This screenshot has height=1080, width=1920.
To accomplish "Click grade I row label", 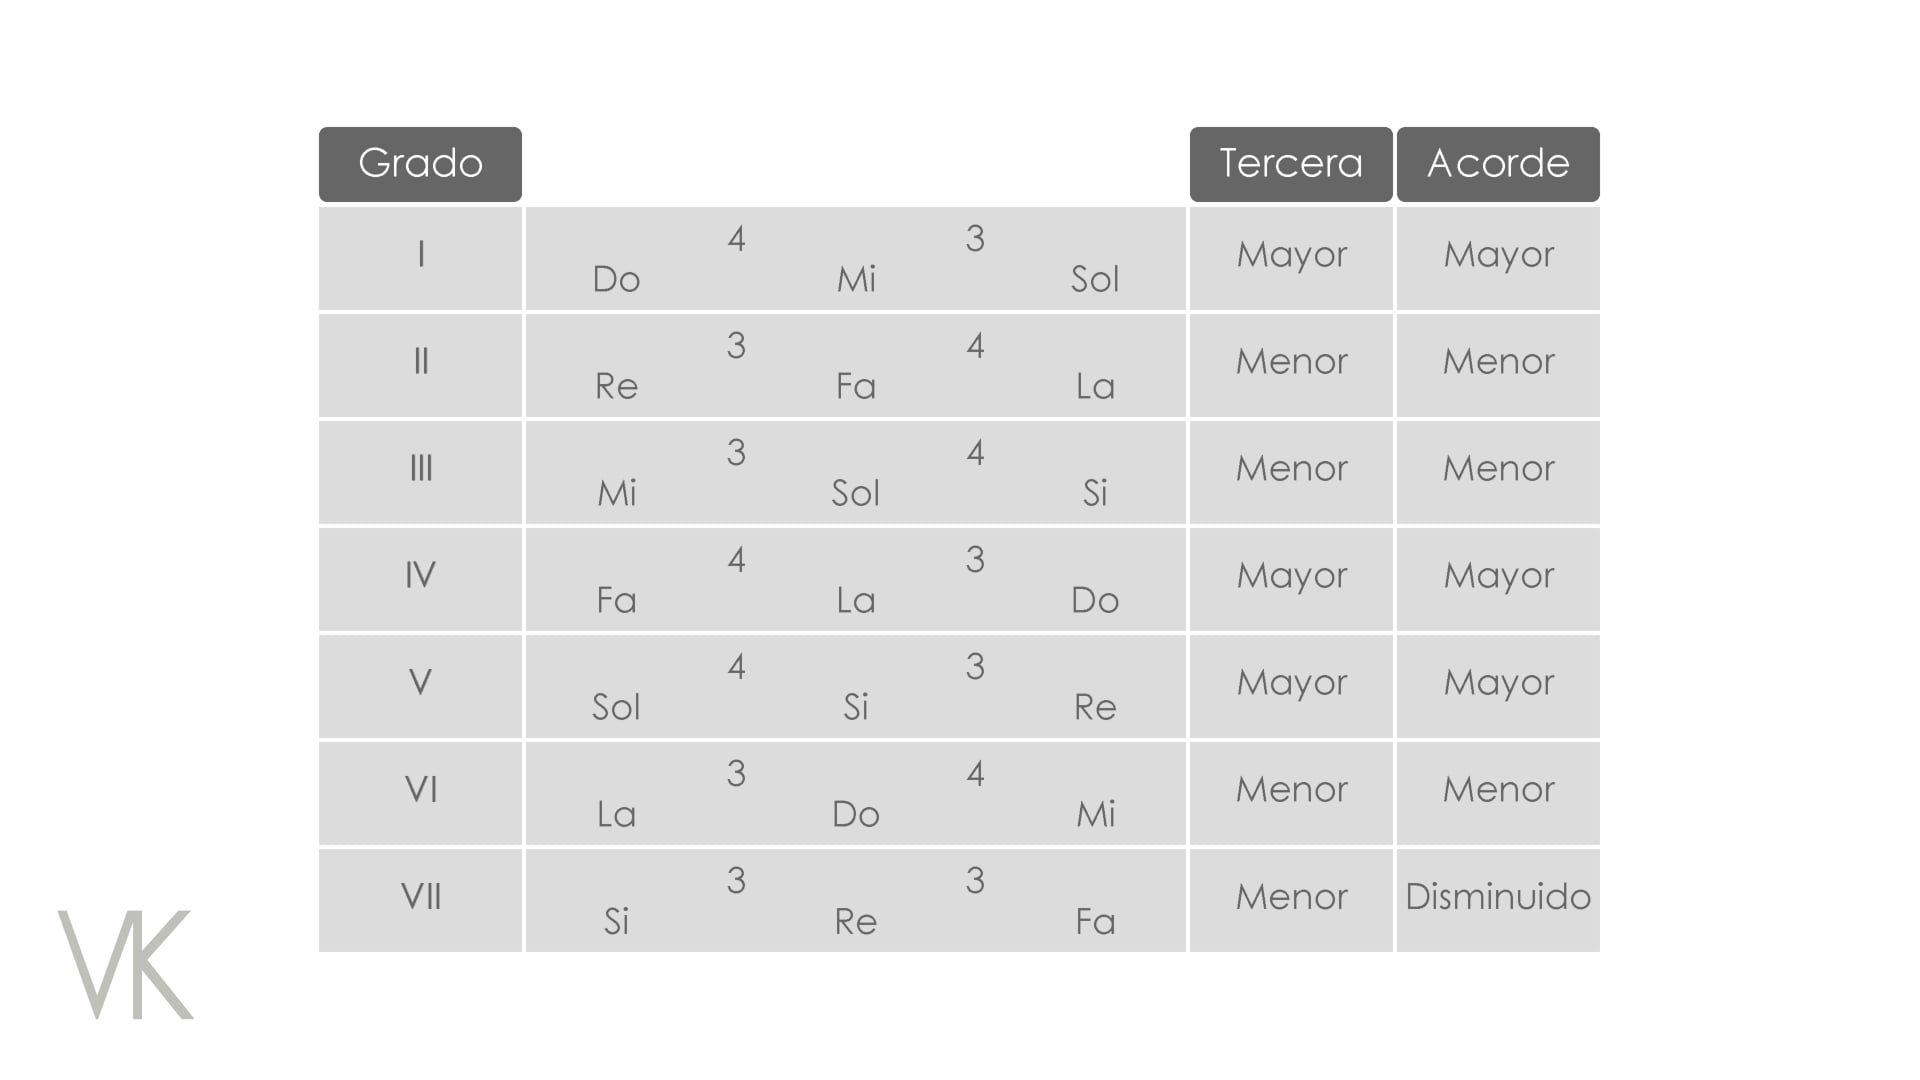I will pyautogui.click(x=420, y=255).
